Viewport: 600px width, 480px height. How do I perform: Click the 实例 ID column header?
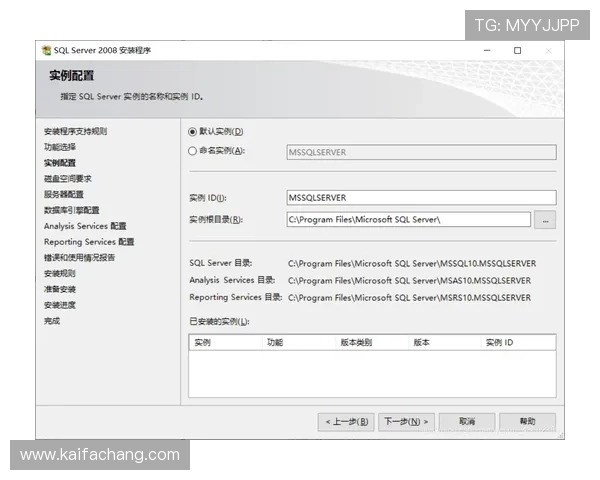coord(518,343)
